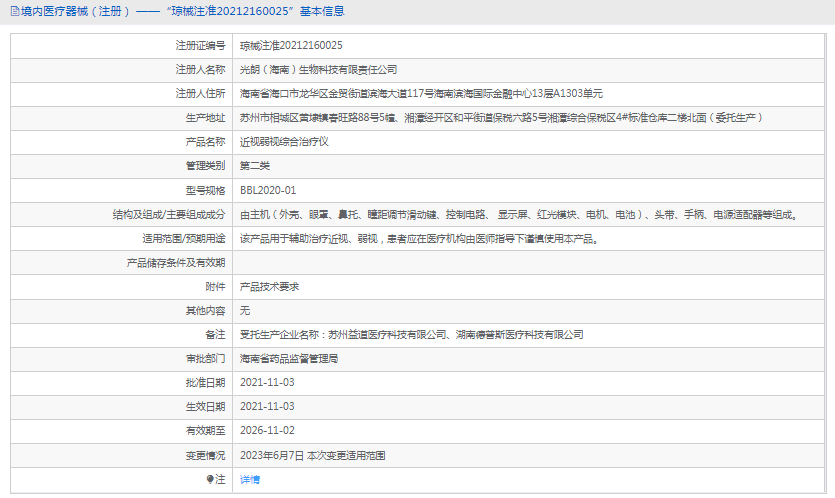Click the 审批部门 row label
This screenshot has height=498, width=835.
[x=206, y=358]
